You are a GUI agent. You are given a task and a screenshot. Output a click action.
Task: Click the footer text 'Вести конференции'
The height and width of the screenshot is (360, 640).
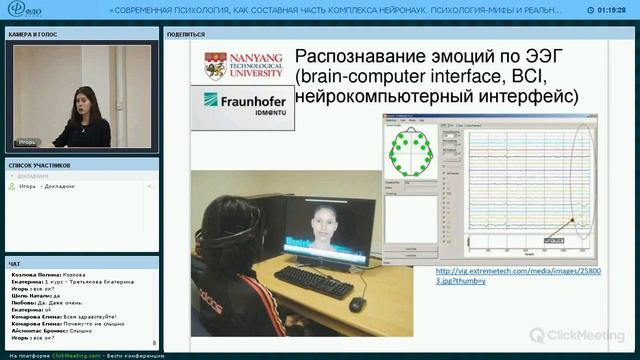(136, 356)
